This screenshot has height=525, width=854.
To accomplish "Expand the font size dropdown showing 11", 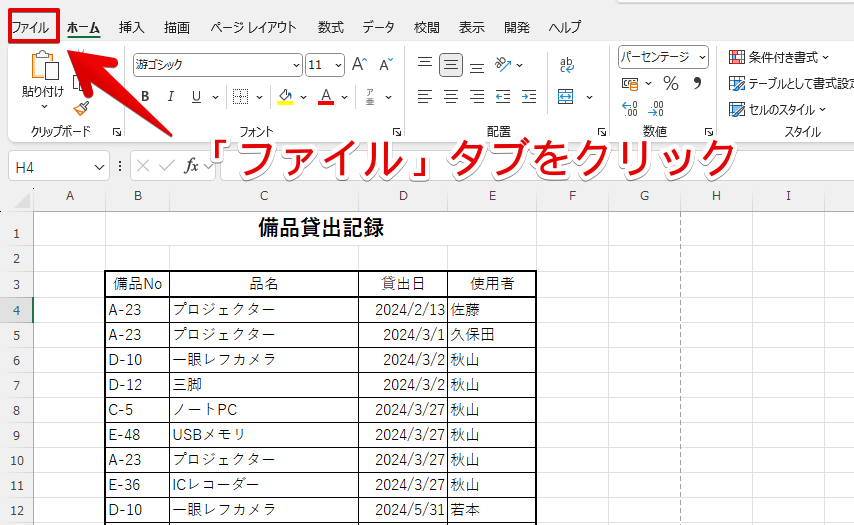I will 325,65.
